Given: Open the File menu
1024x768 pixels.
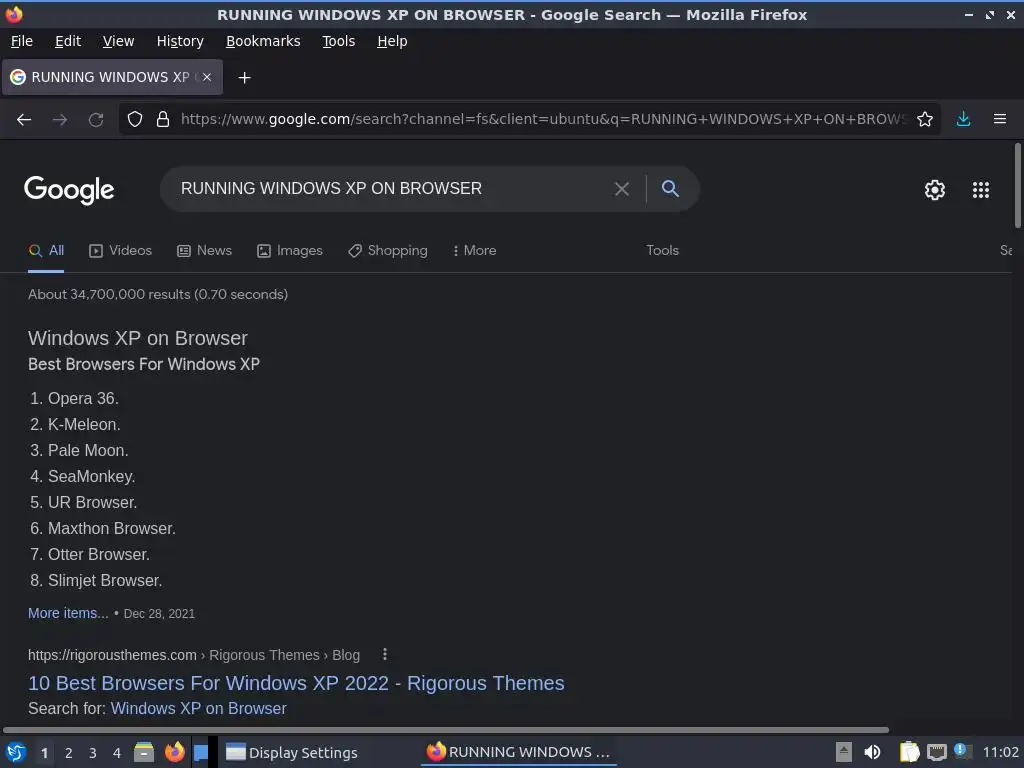Looking at the screenshot, I should [x=22, y=41].
